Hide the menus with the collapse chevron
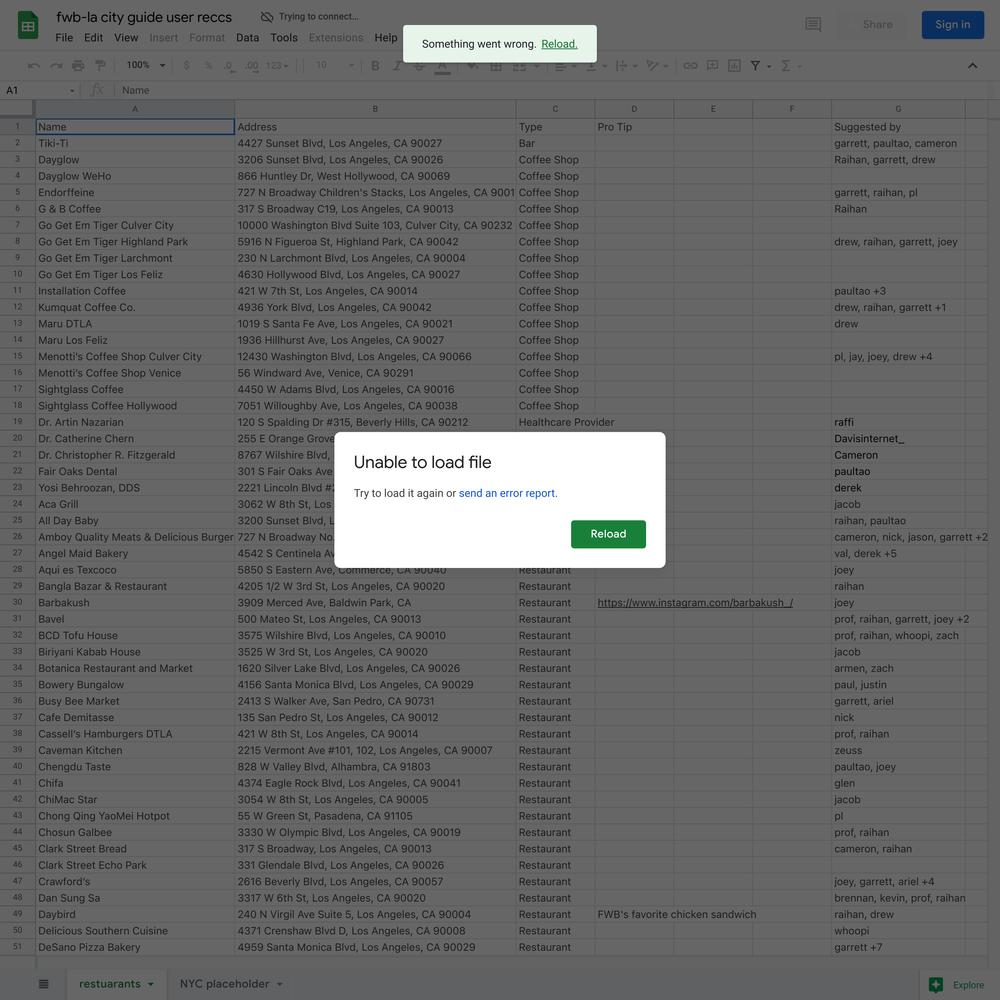 972,66
